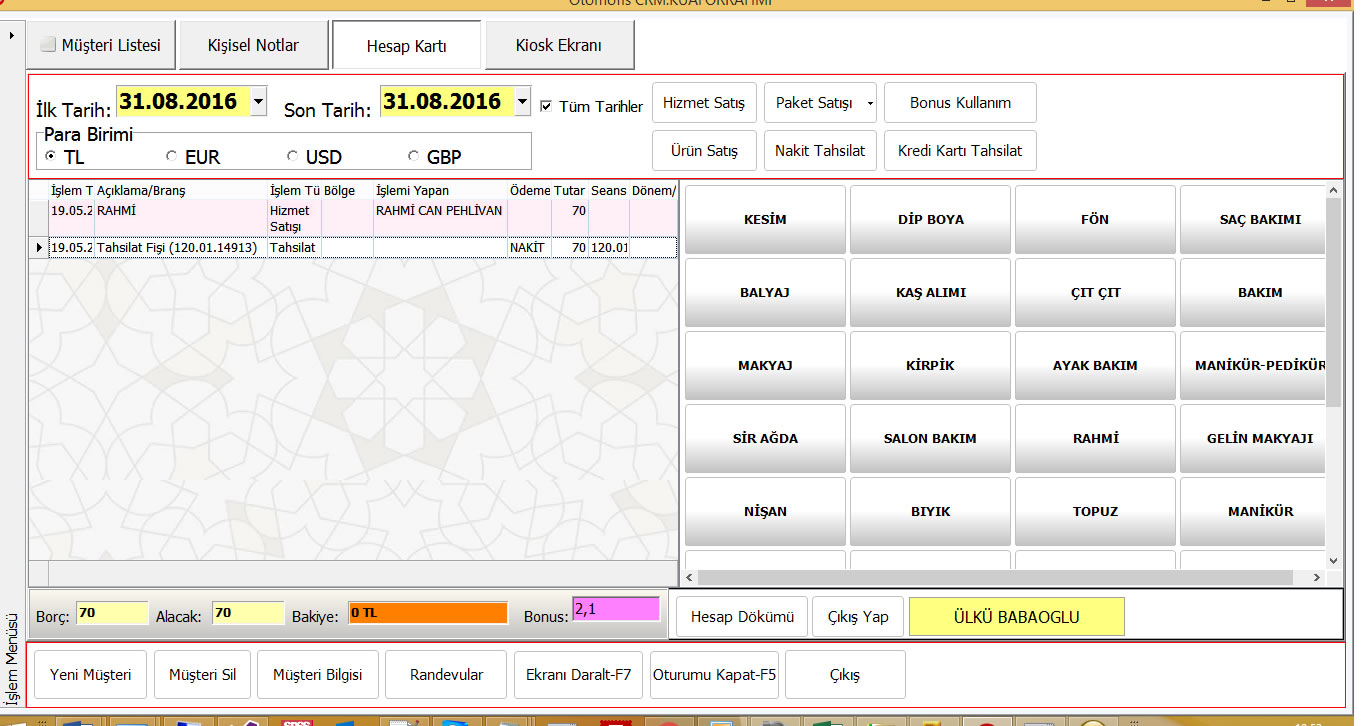1366x726 pixels.
Task: Choose the NİŞAN service tile
Action: 765,511
